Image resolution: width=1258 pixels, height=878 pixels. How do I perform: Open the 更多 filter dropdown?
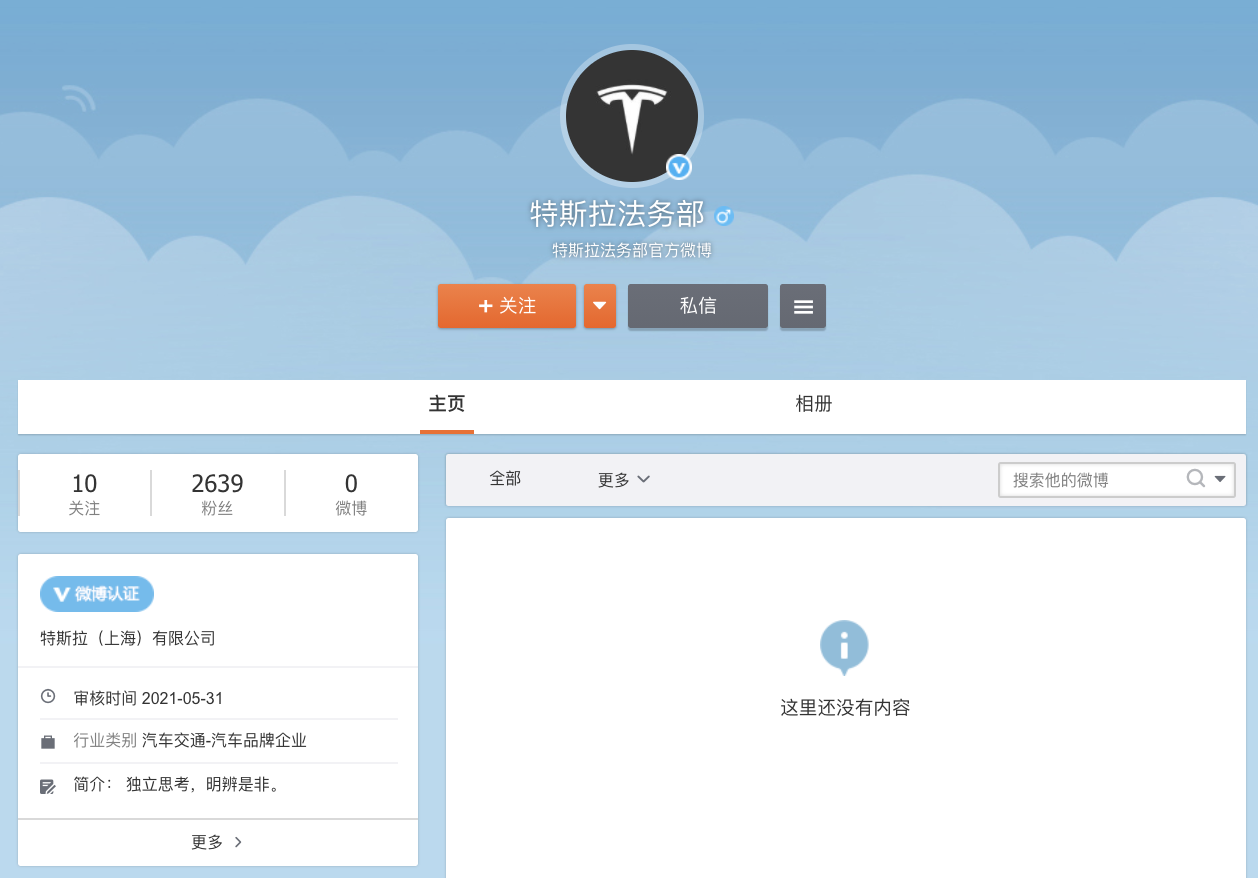(x=624, y=480)
